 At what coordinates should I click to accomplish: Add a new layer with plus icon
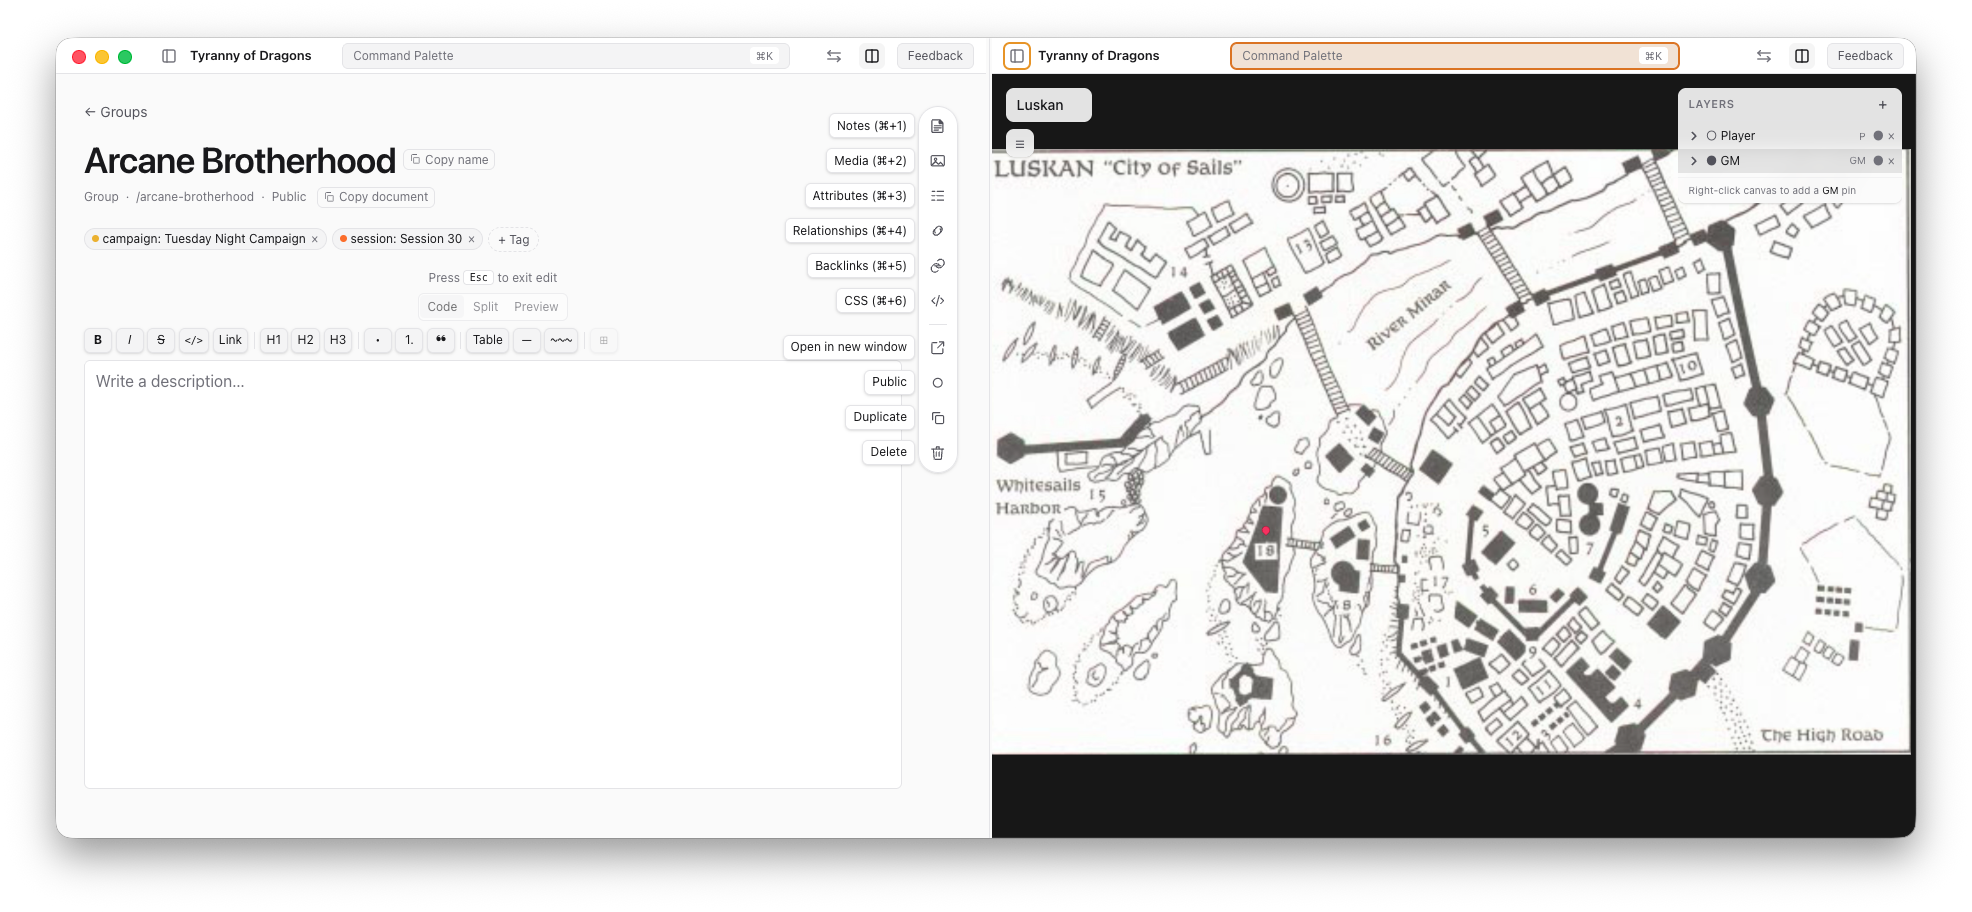coord(1882,104)
